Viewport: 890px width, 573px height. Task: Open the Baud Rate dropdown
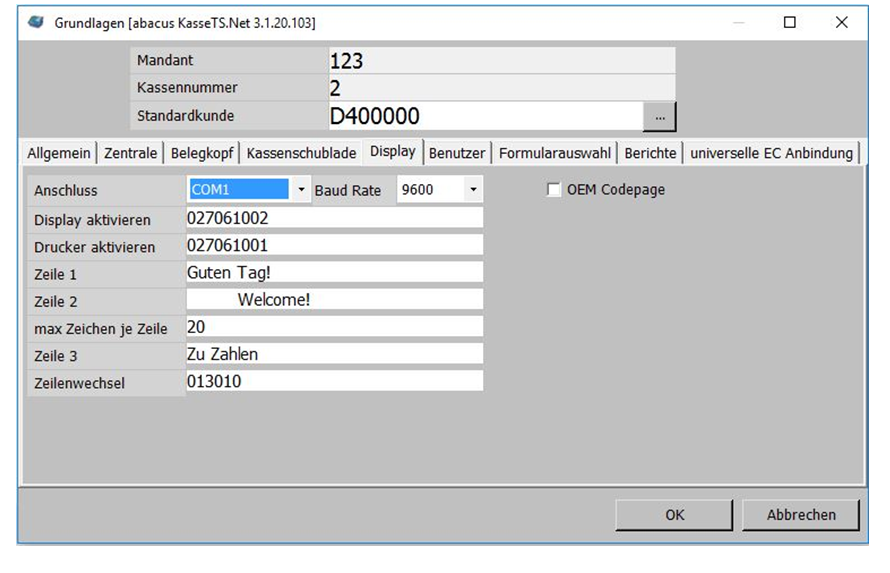point(472,190)
